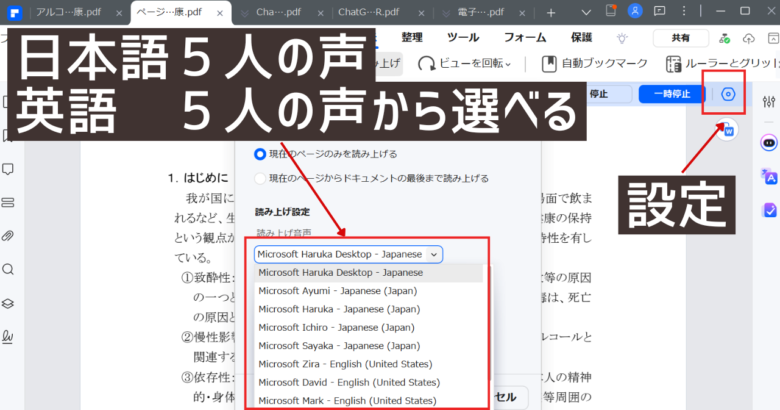Click the 1. はじめに heading in document
780x410 pixels.
[197, 178]
